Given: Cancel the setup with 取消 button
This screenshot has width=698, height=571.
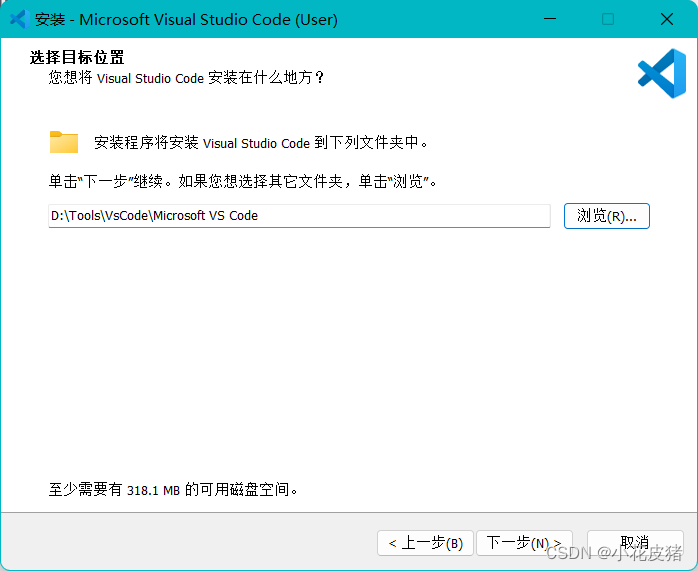Looking at the screenshot, I should point(635,543).
